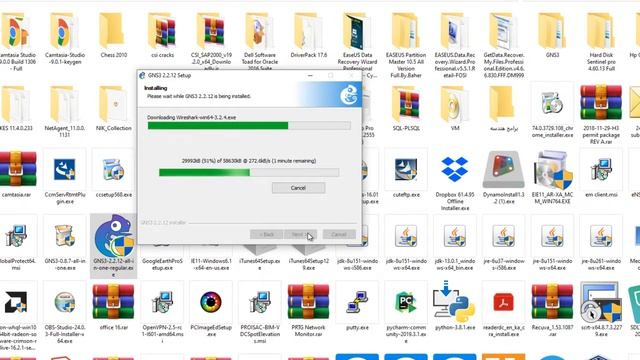The height and width of the screenshot is (360, 640).
Task: Select the VM folder
Action: pos(455,104)
